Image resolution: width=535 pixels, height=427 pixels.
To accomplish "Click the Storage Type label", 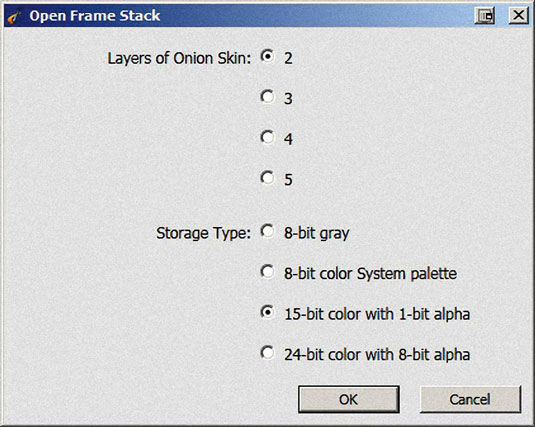I will 203,233.
